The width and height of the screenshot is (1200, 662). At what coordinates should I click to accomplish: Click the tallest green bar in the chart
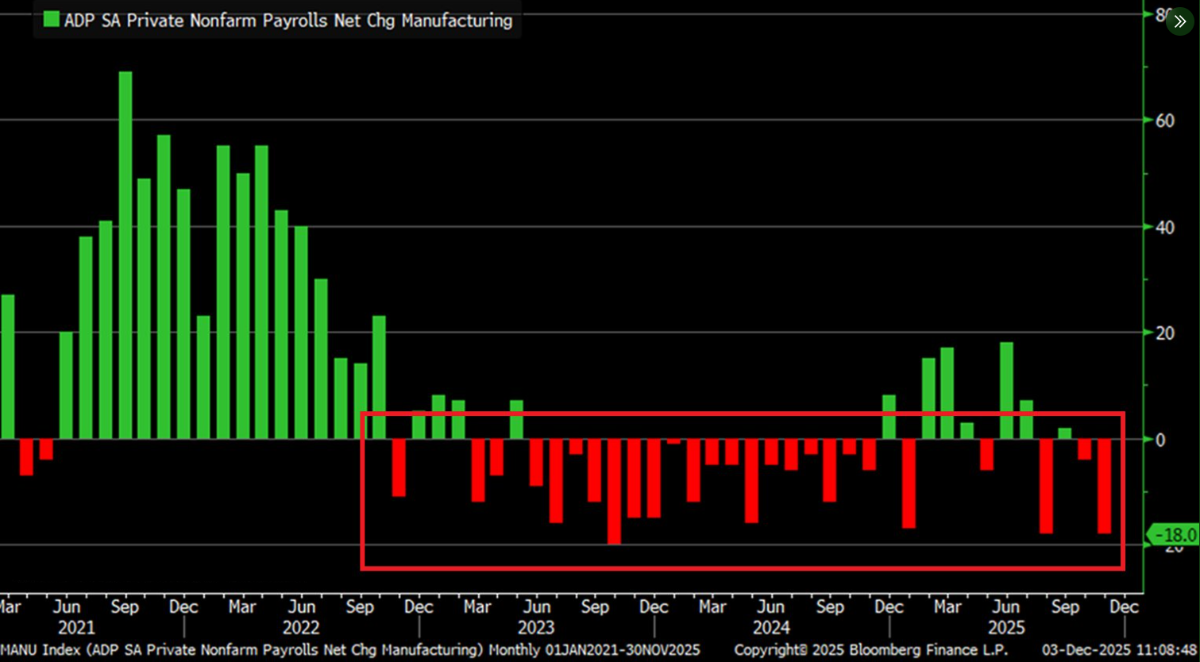(x=125, y=255)
